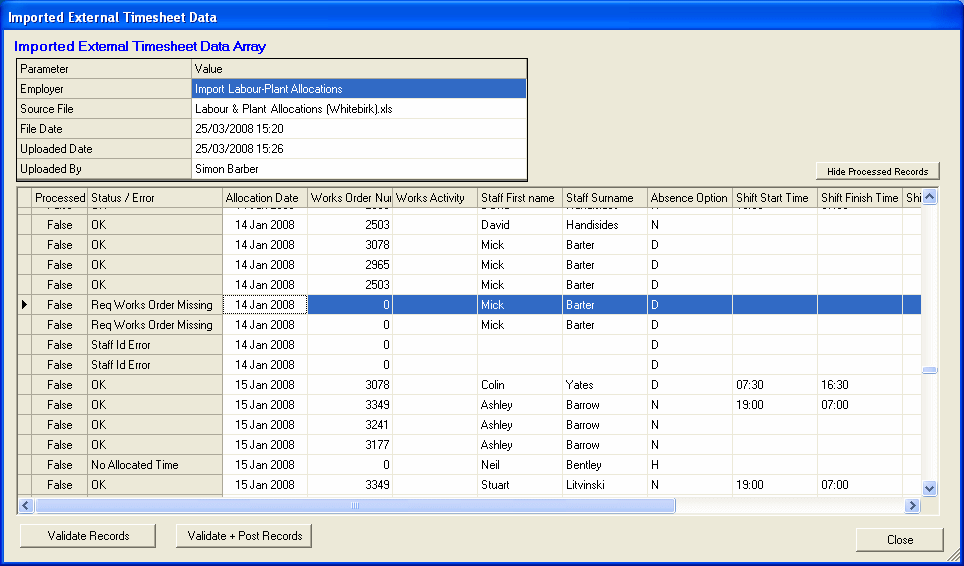Sort by Allocation Date column header
The width and height of the screenshot is (964, 566).
point(264,198)
